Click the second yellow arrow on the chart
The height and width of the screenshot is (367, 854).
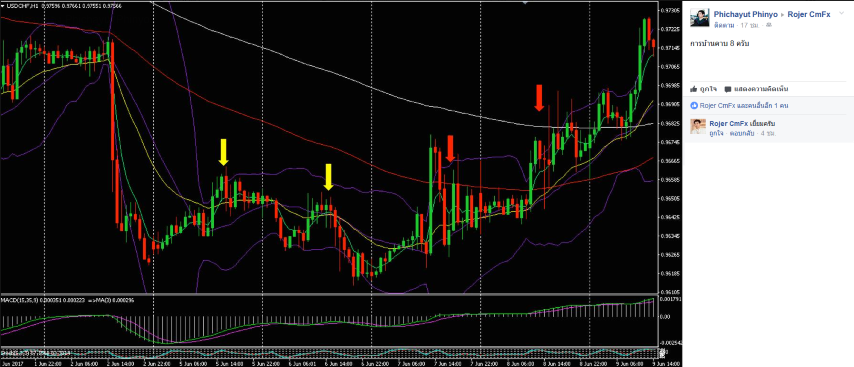click(328, 177)
